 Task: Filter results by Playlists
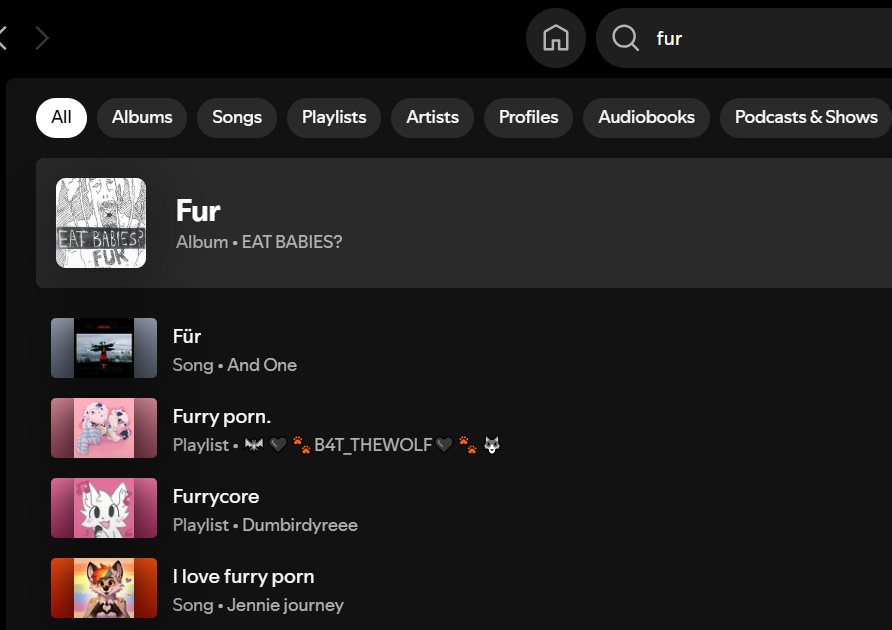tap(334, 118)
